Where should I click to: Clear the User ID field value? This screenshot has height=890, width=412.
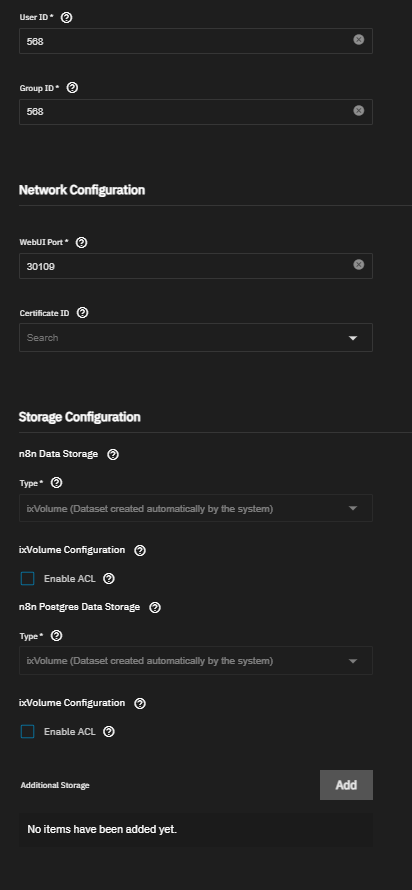click(359, 39)
